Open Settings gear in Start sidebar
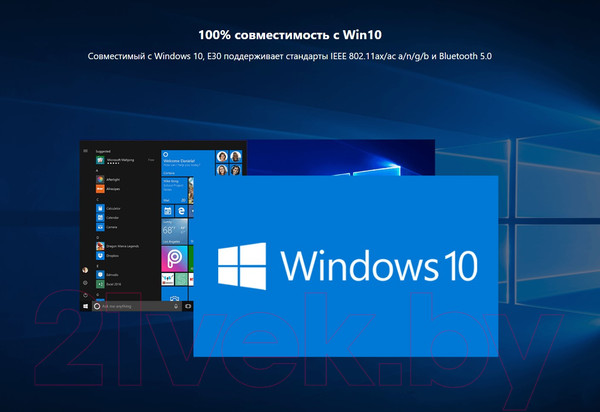The width and height of the screenshot is (600, 412). [x=85, y=283]
